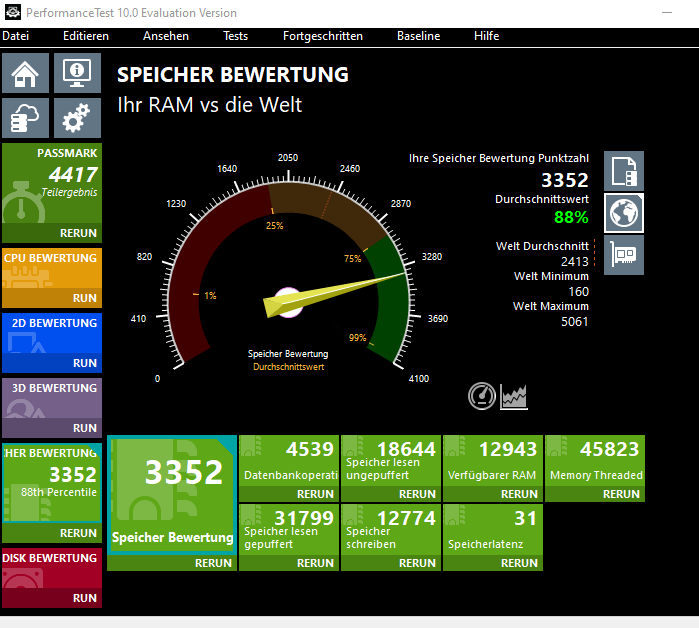Run the 2D Bewertung test
This screenshot has height=628, width=699.
coord(85,363)
